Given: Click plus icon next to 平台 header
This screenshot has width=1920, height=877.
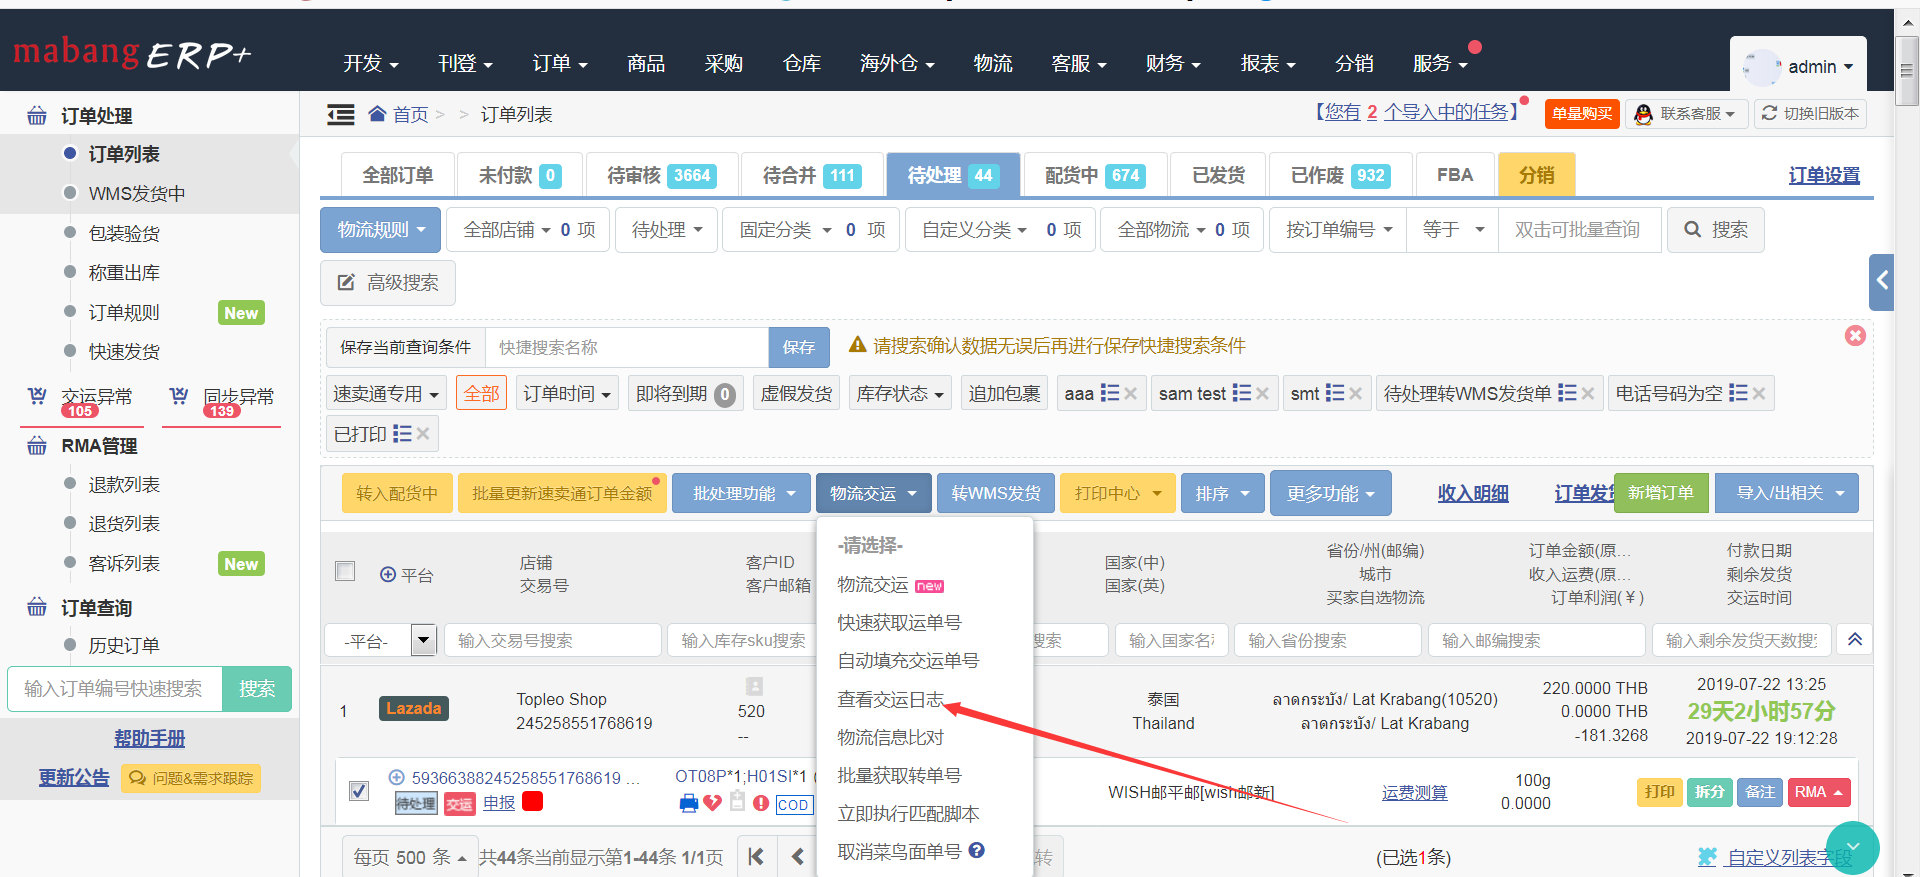Looking at the screenshot, I should [388, 574].
